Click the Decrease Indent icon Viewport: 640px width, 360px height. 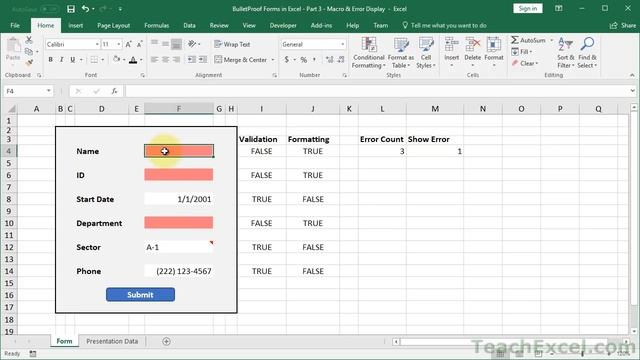[x=191, y=60]
